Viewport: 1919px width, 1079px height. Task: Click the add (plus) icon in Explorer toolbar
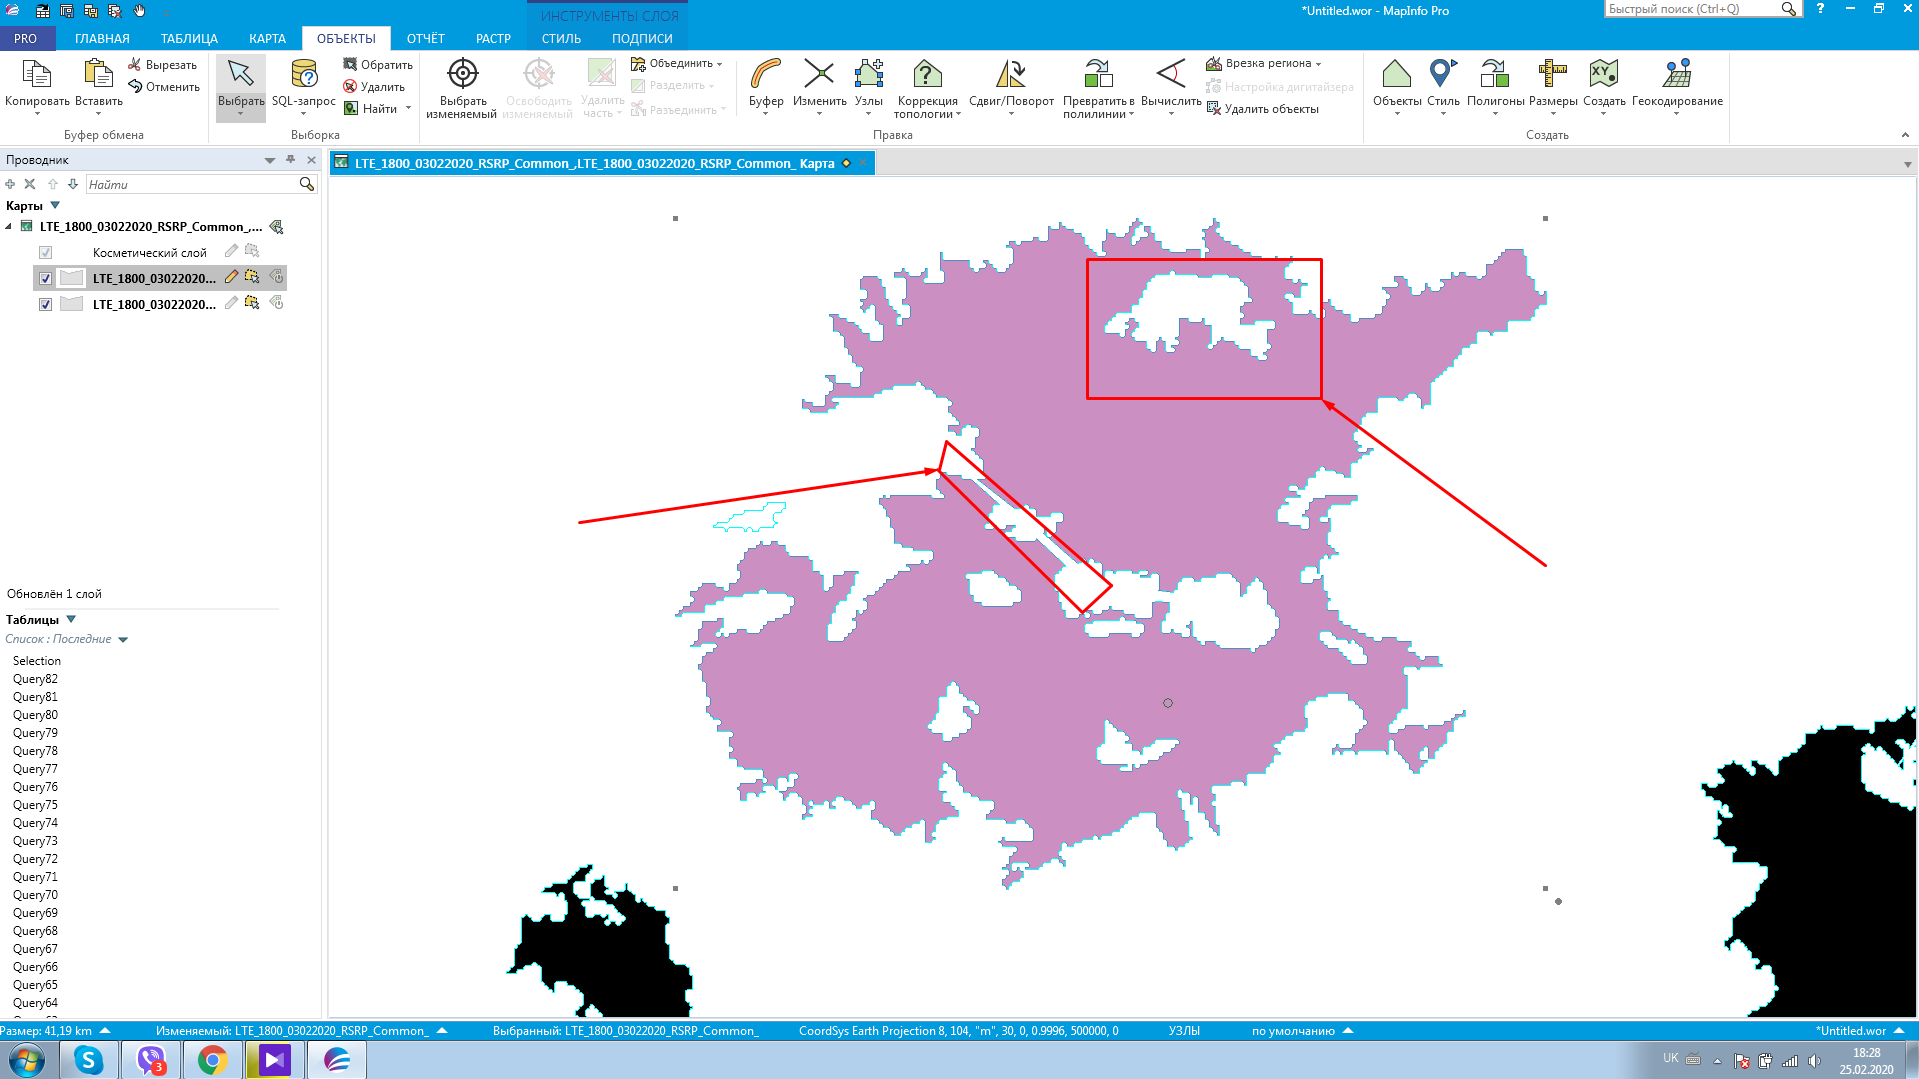point(10,184)
